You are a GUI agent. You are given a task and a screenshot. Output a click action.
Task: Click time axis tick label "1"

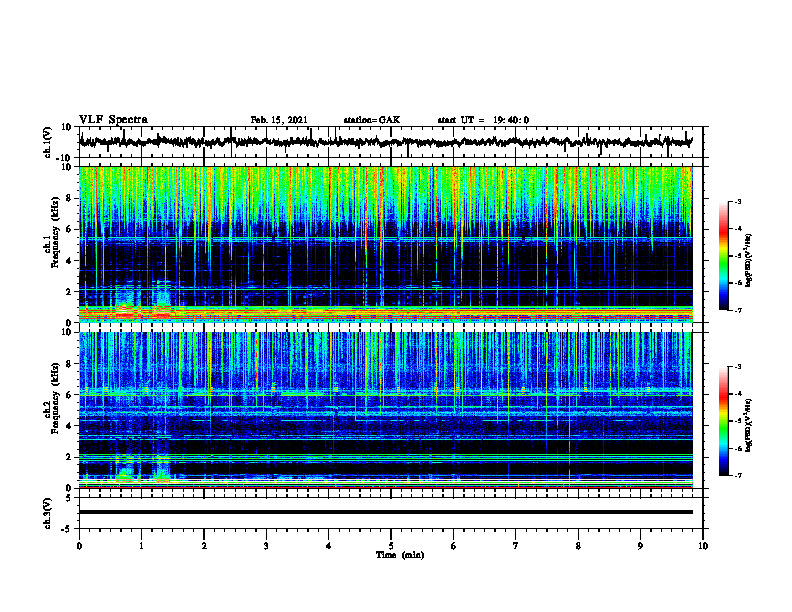(141, 546)
